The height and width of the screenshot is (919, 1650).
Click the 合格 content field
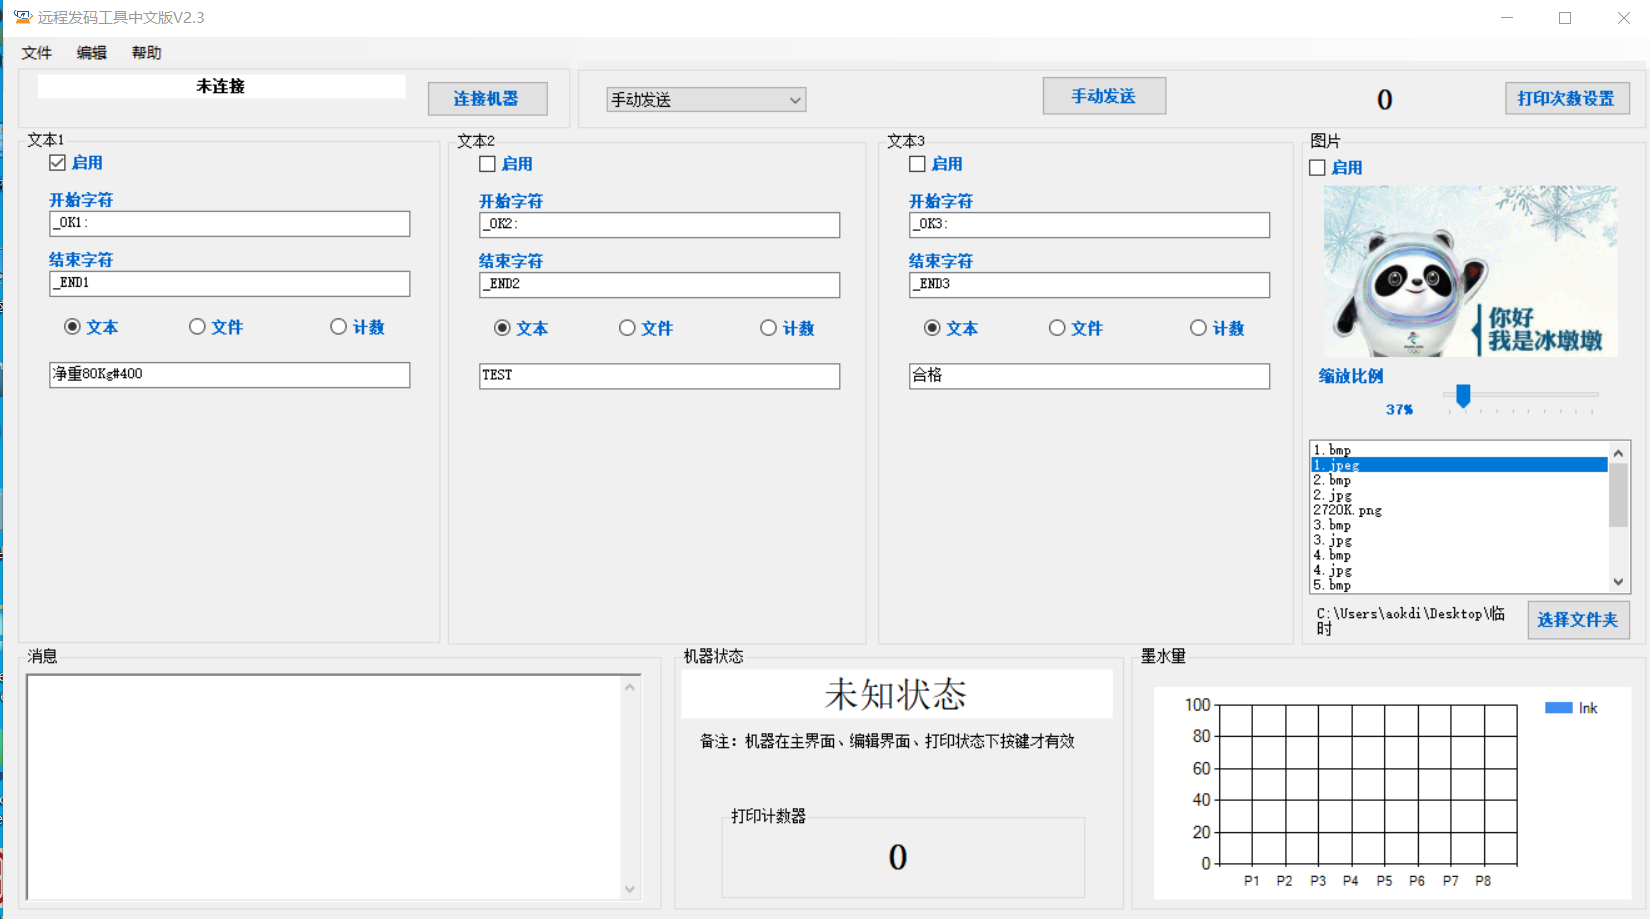coord(1090,375)
